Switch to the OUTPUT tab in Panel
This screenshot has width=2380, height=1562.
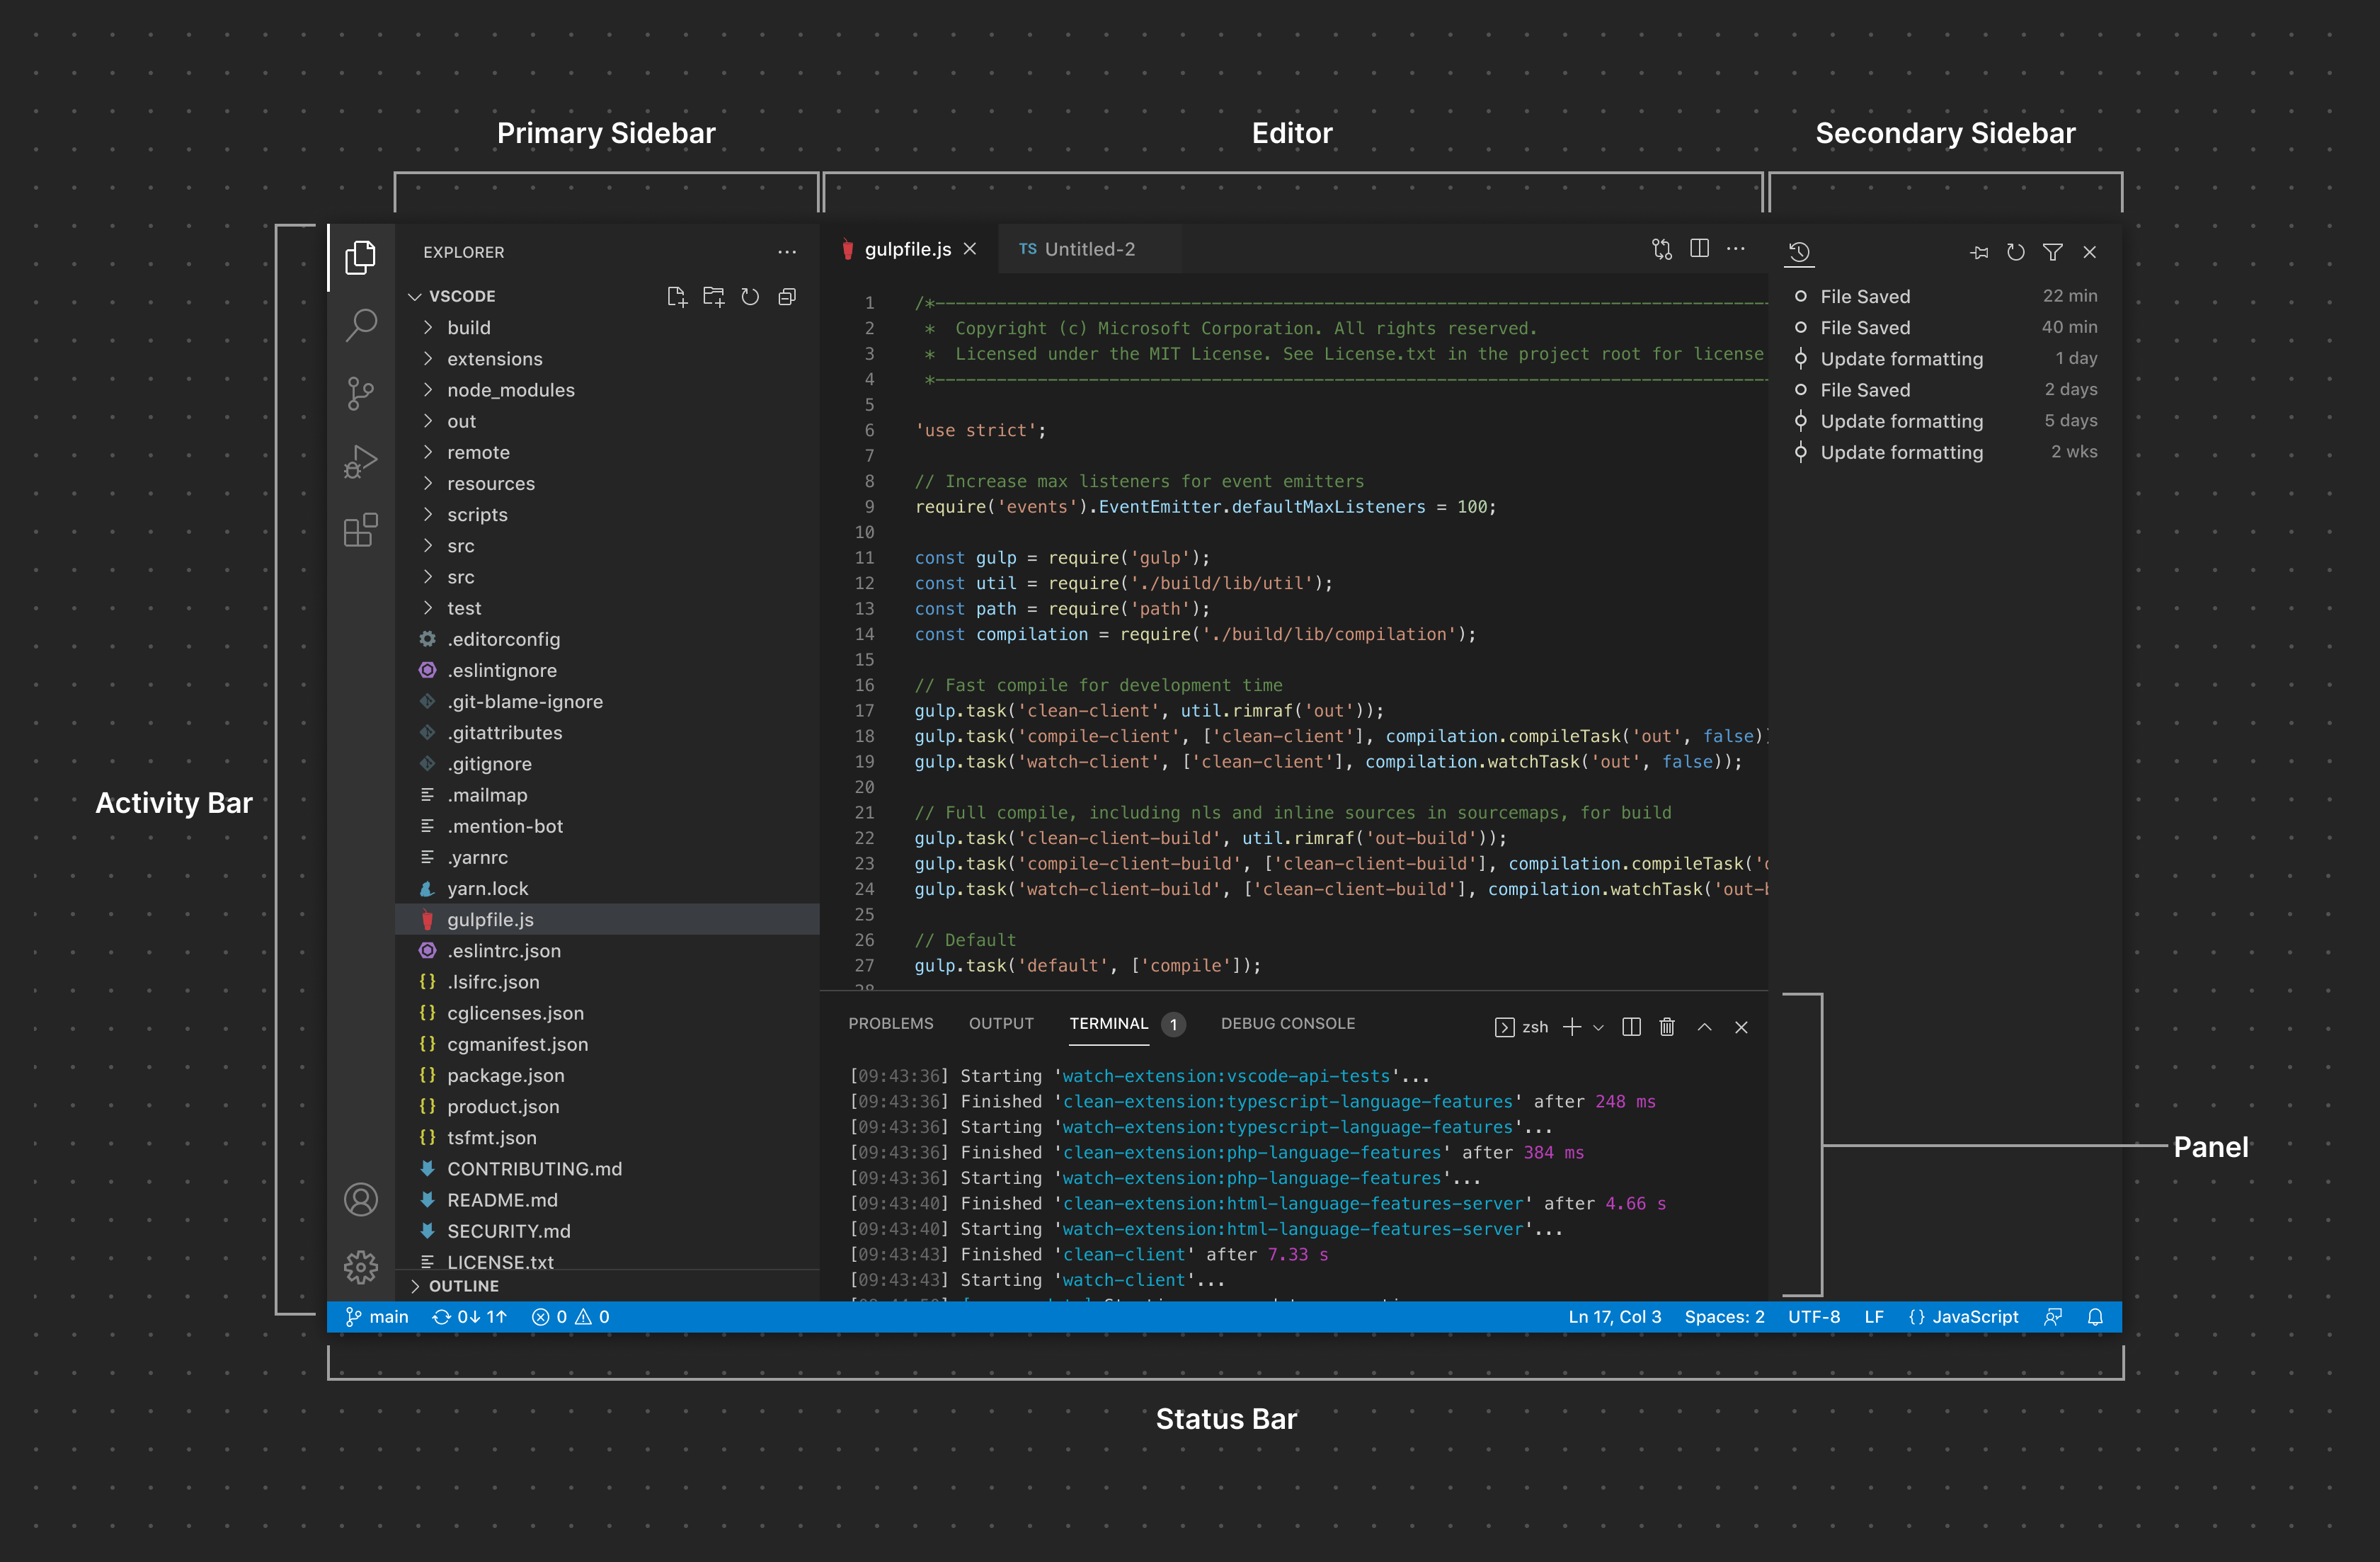tap(1002, 1023)
